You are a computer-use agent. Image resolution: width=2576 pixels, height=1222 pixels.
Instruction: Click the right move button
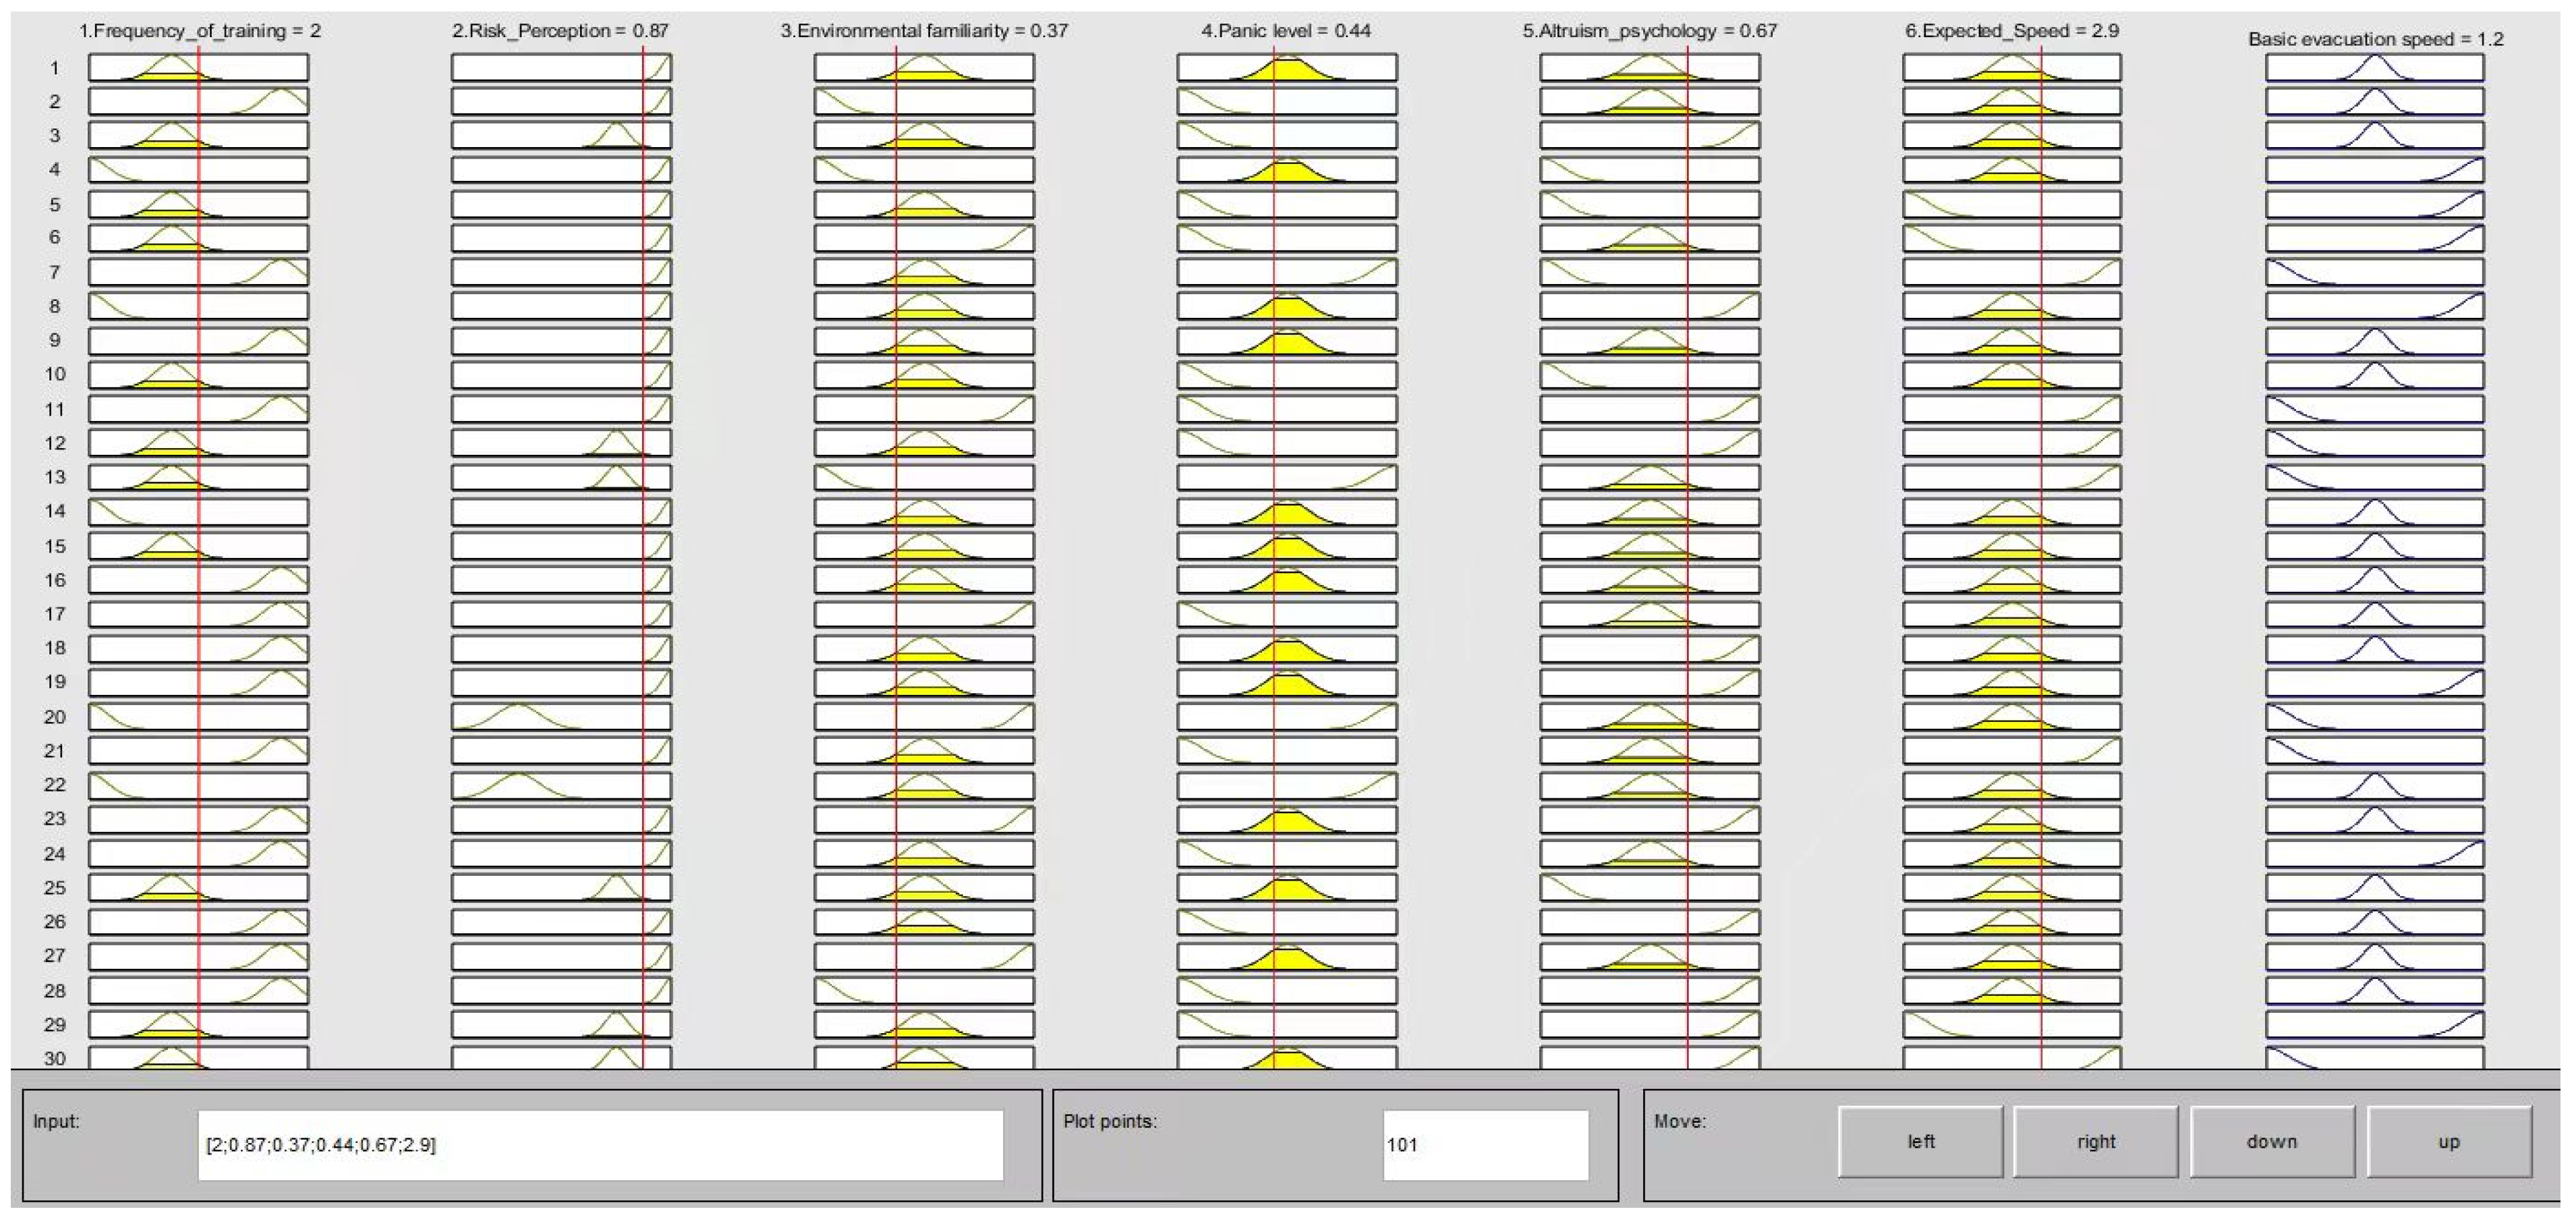pos(2095,1141)
